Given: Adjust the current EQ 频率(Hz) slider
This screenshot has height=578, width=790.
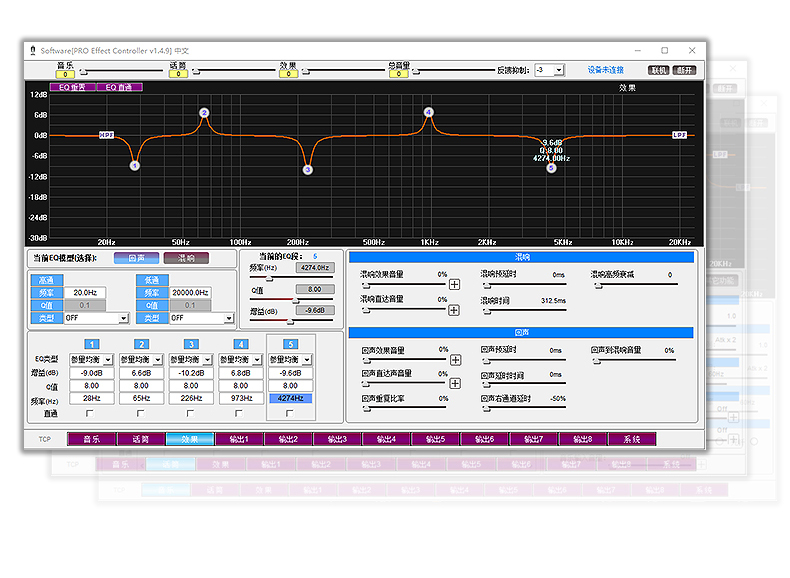Looking at the screenshot, I should (x=291, y=278).
